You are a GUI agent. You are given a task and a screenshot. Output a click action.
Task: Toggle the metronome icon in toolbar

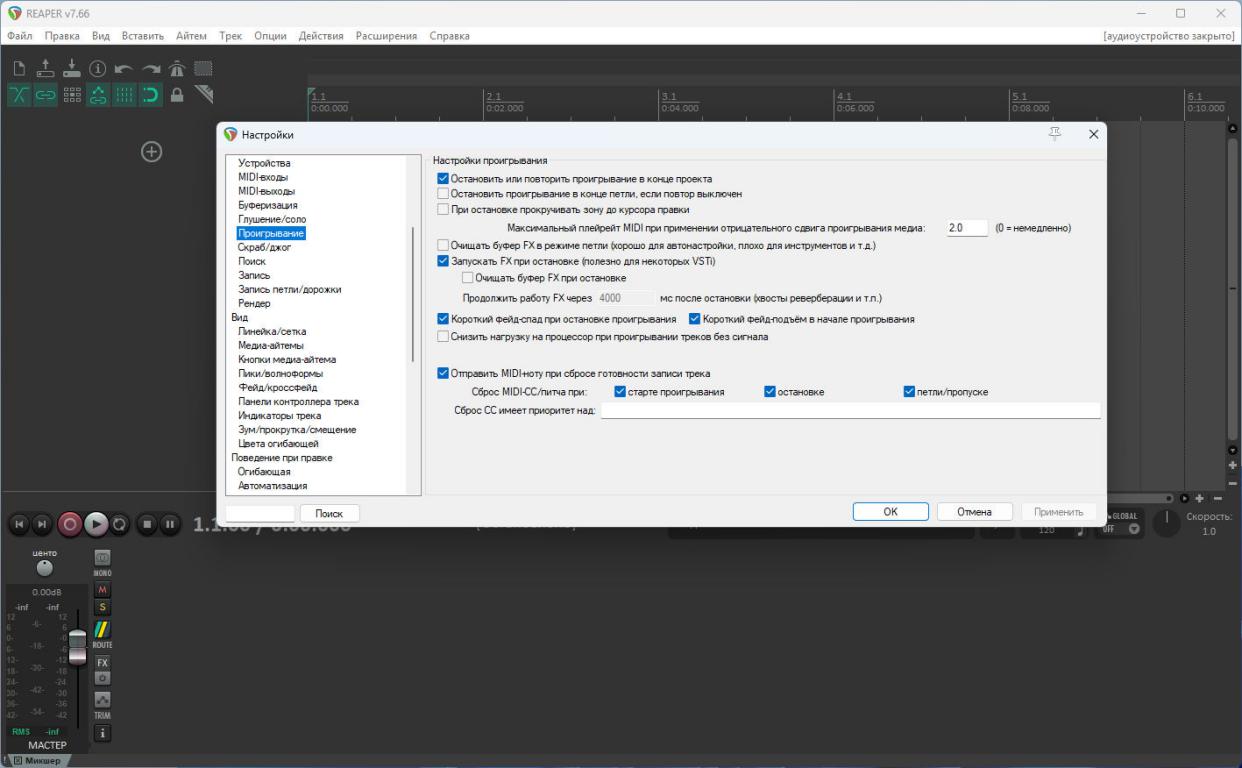click(x=176, y=69)
